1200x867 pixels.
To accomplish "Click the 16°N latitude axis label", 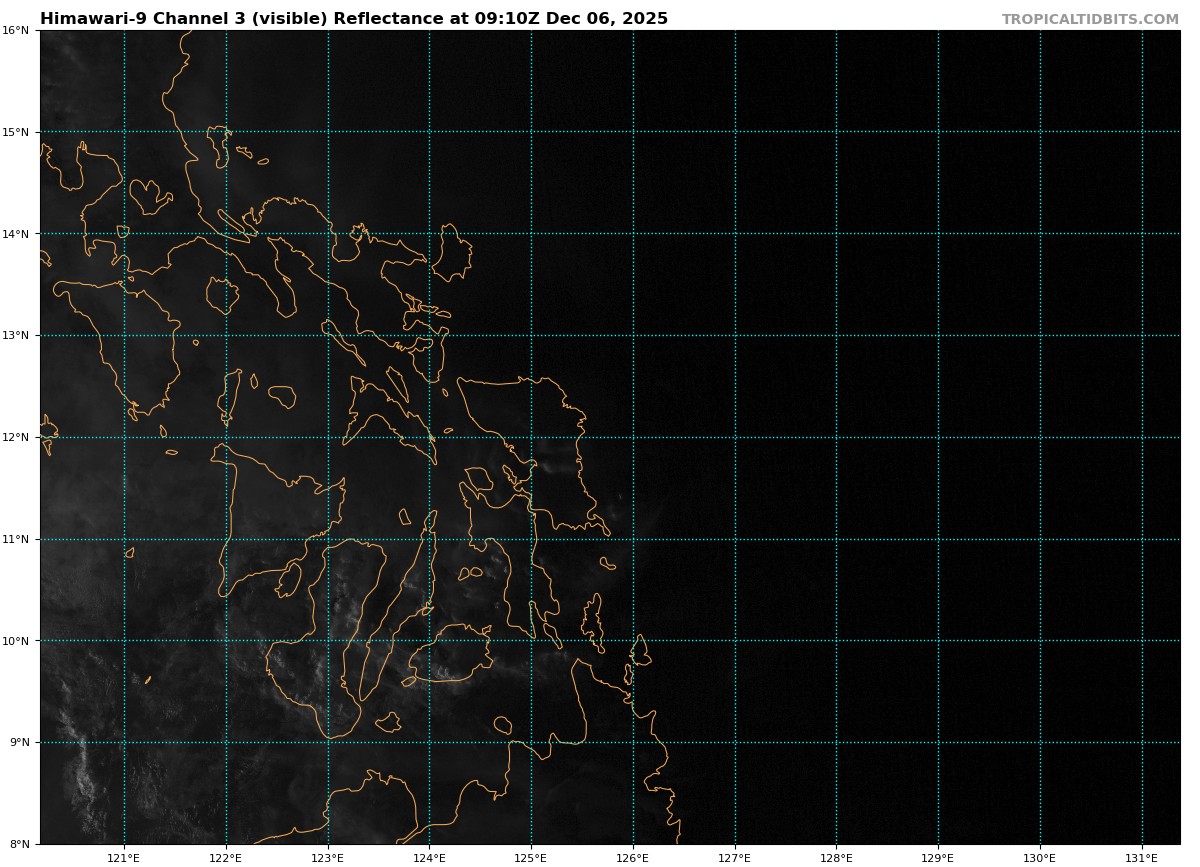I will (x=15, y=30).
